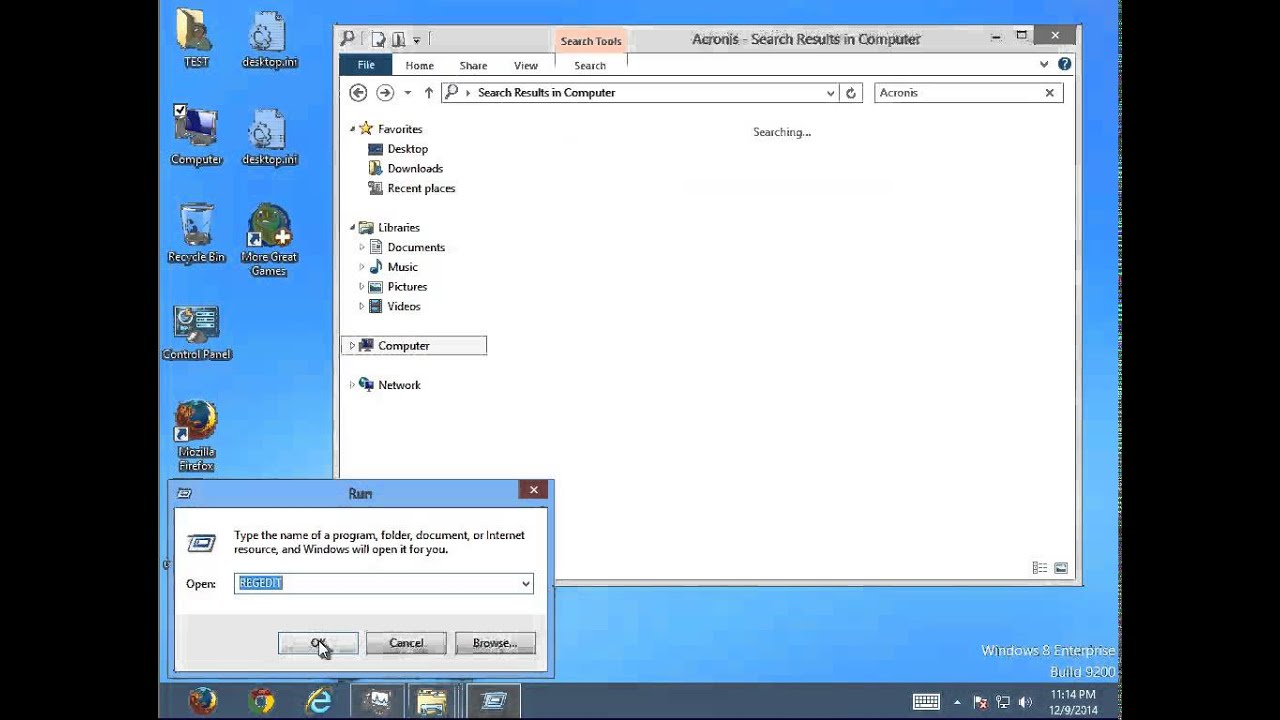
Task: Expand the Documents library node
Action: coord(362,247)
